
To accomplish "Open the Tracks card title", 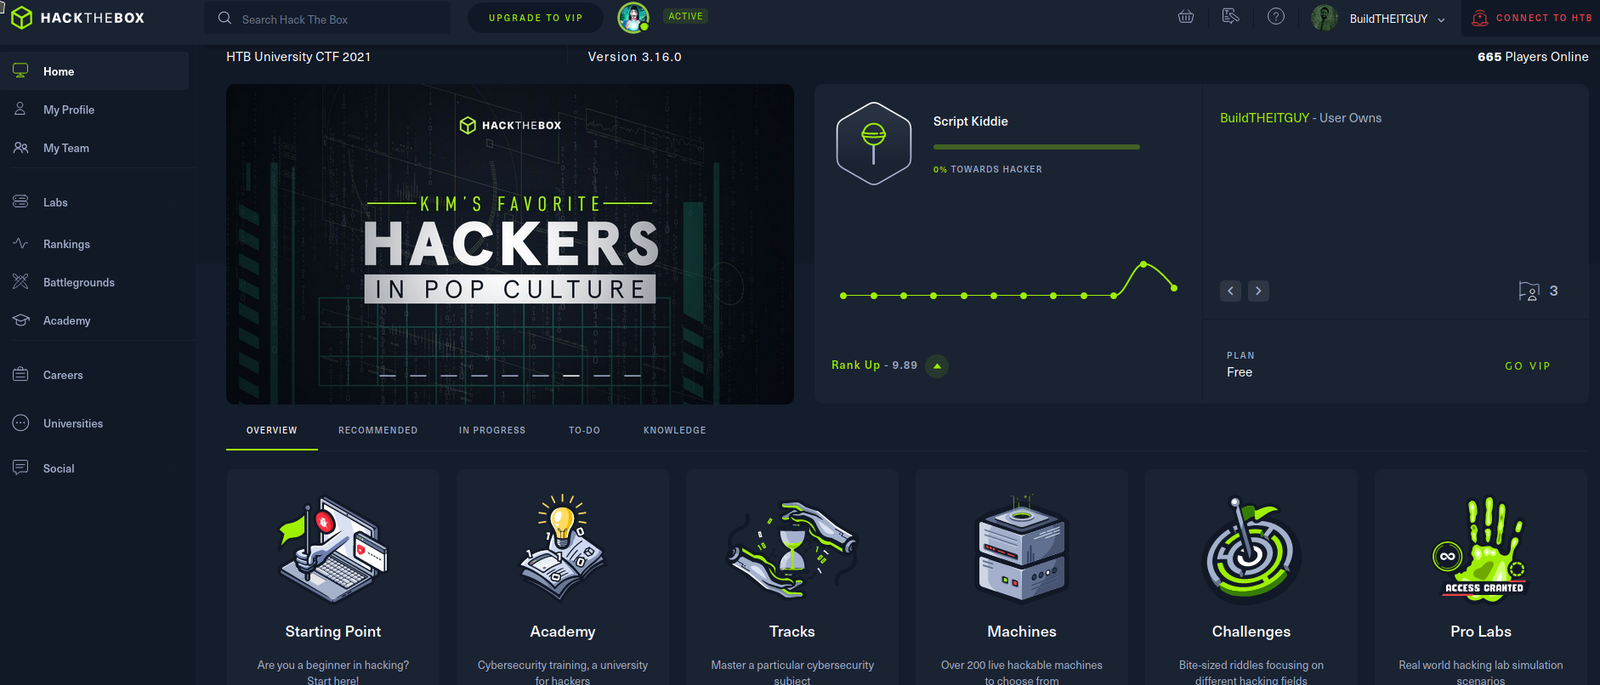I will [792, 632].
